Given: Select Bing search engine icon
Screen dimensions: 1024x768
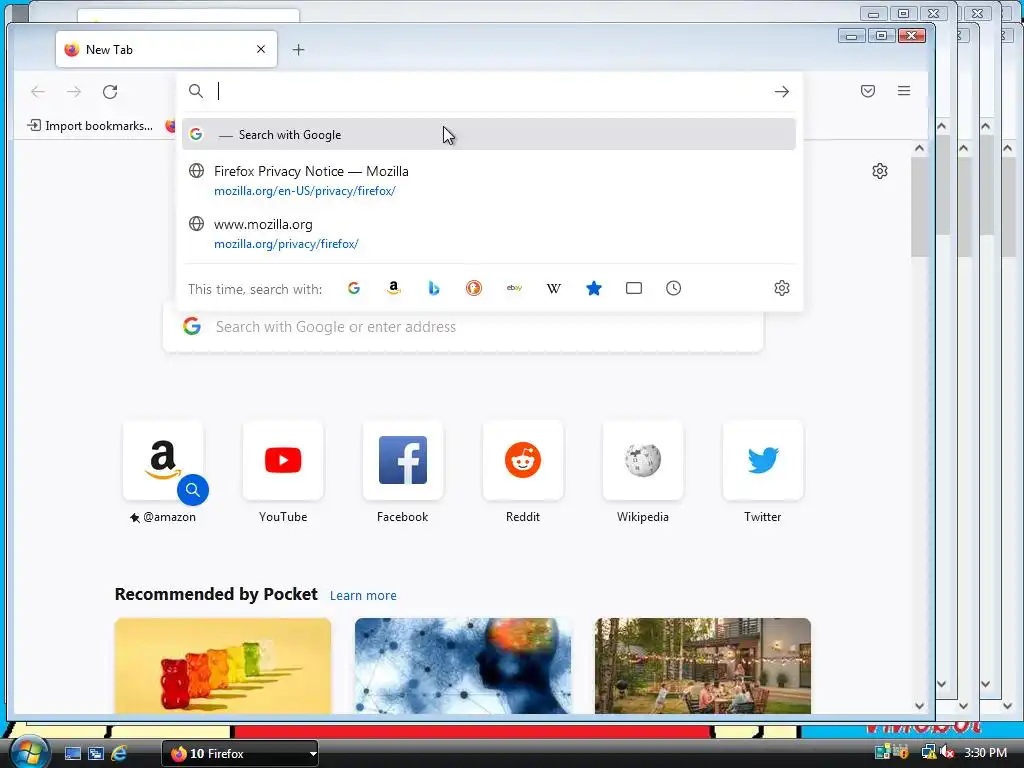Looking at the screenshot, I should (x=434, y=288).
